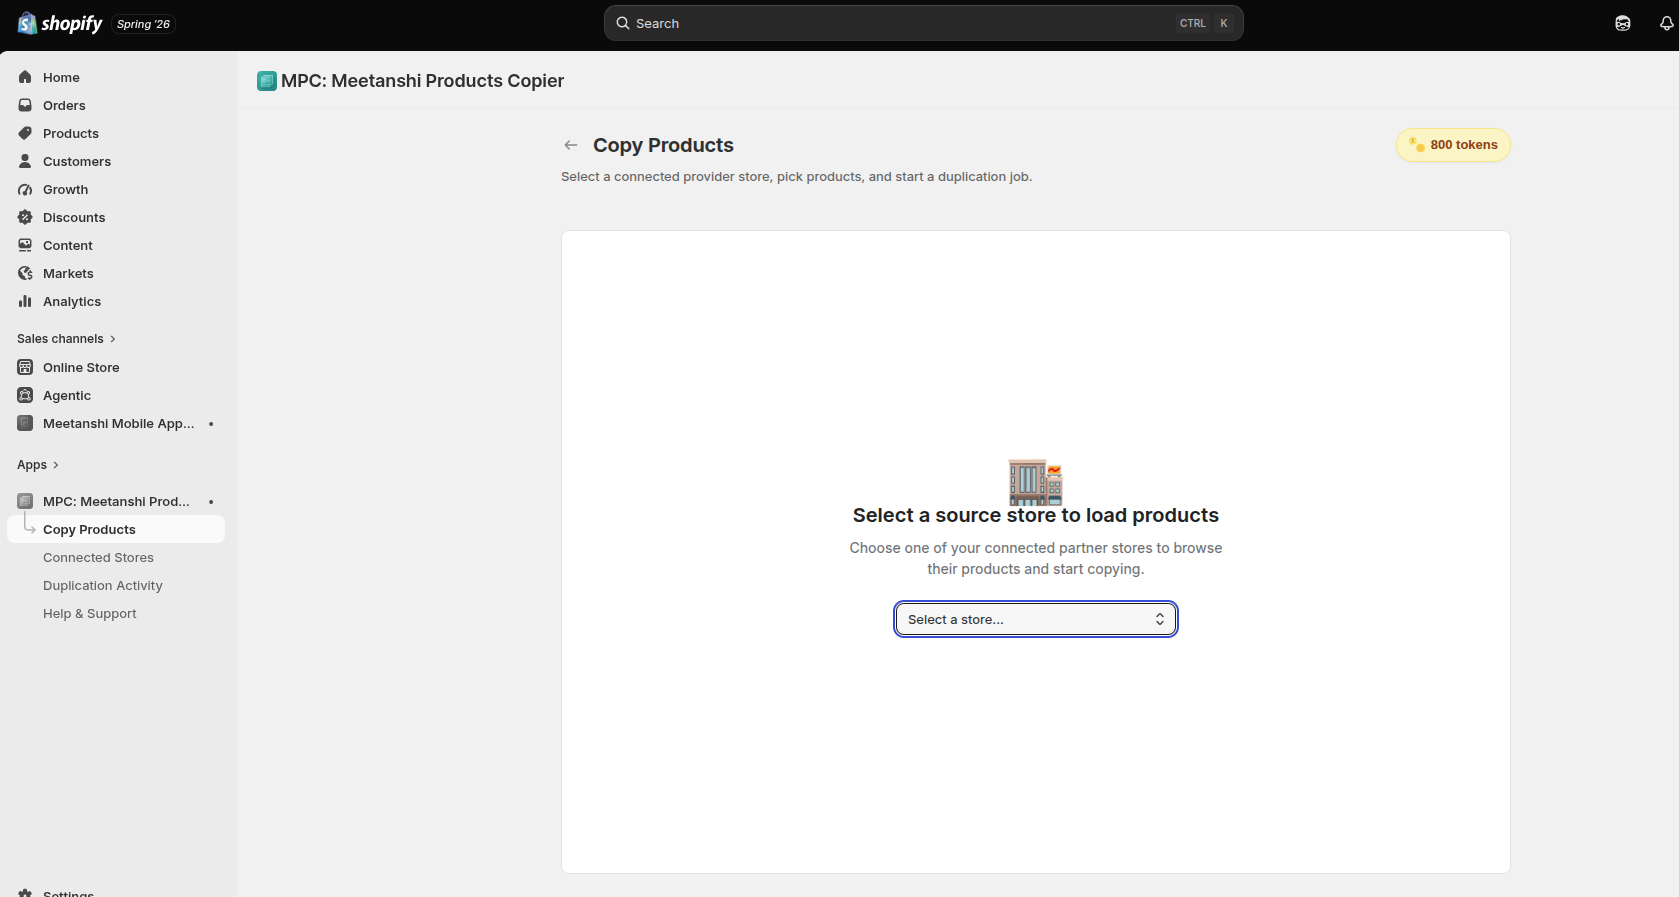Click the 'Copy Products' page heading

[x=663, y=145]
